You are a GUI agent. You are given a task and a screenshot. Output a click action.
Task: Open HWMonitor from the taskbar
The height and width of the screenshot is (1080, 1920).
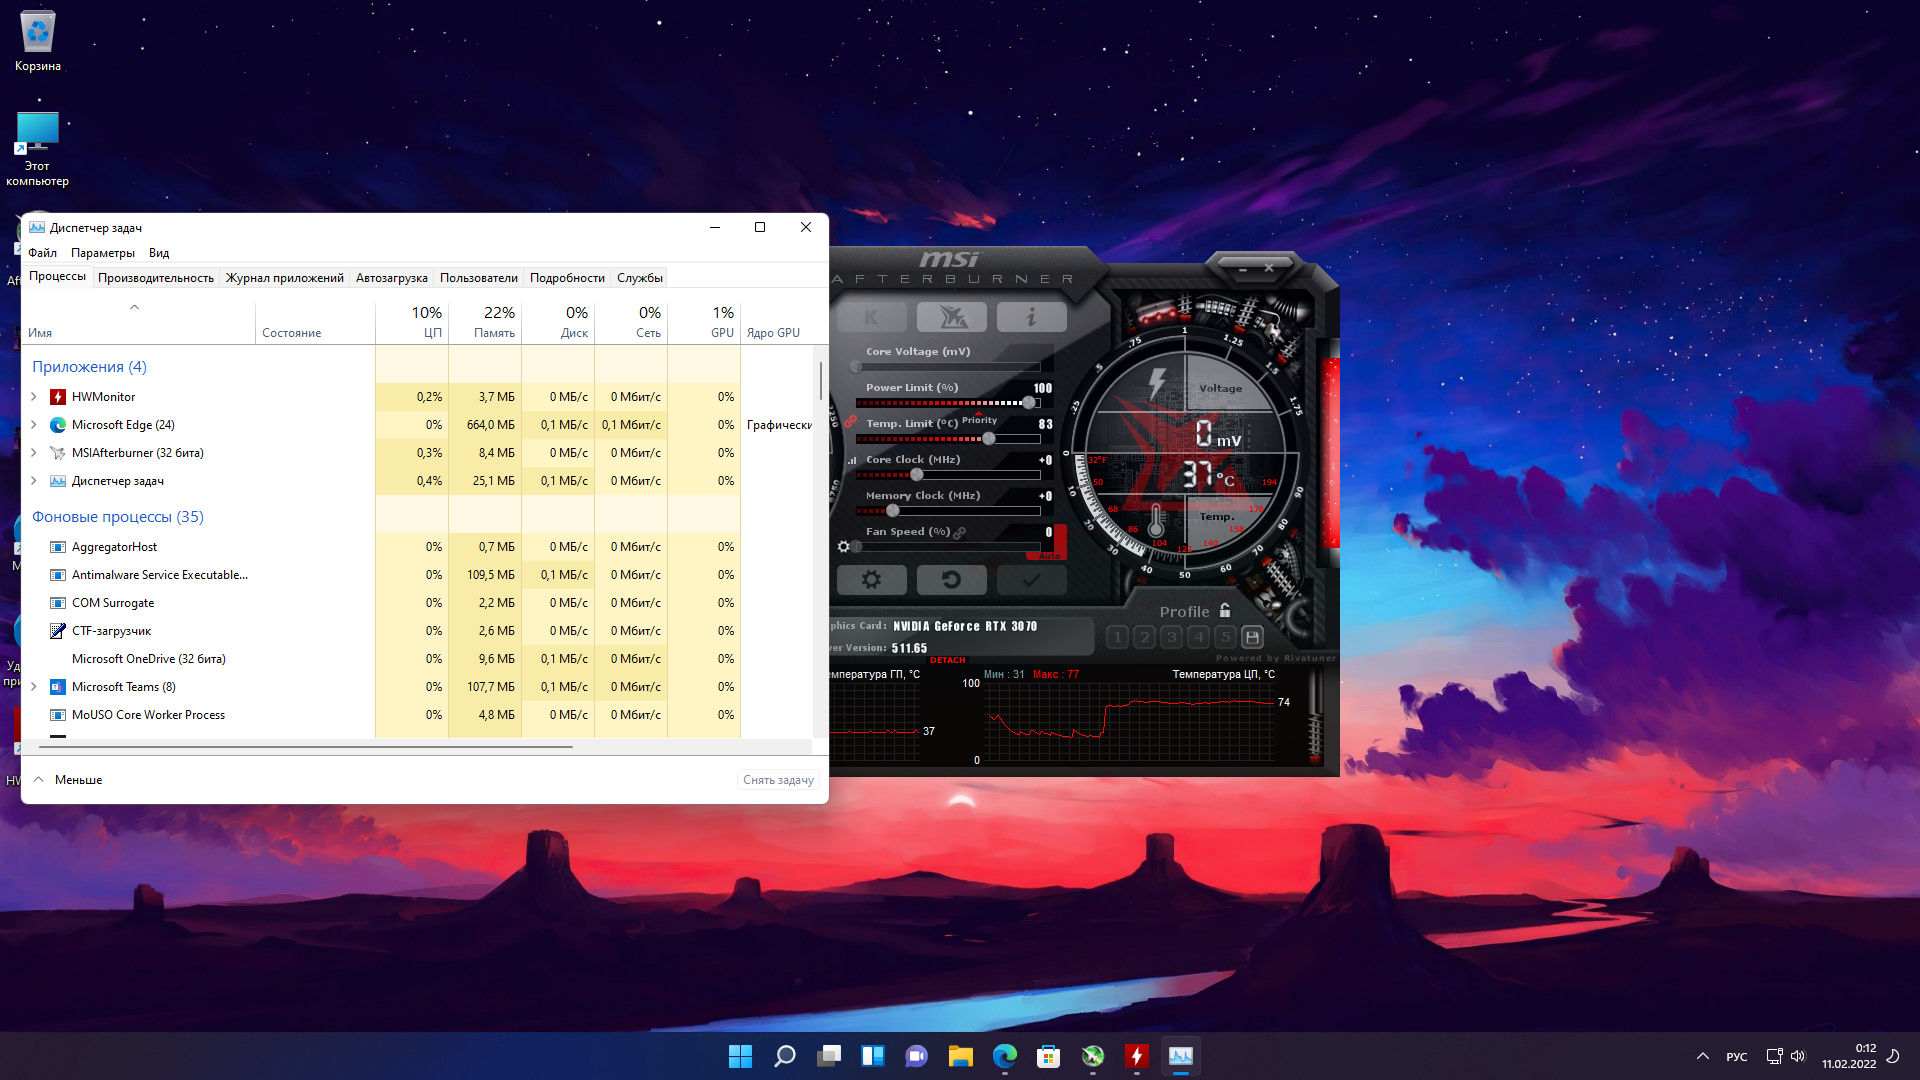[x=1136, y=1056]
